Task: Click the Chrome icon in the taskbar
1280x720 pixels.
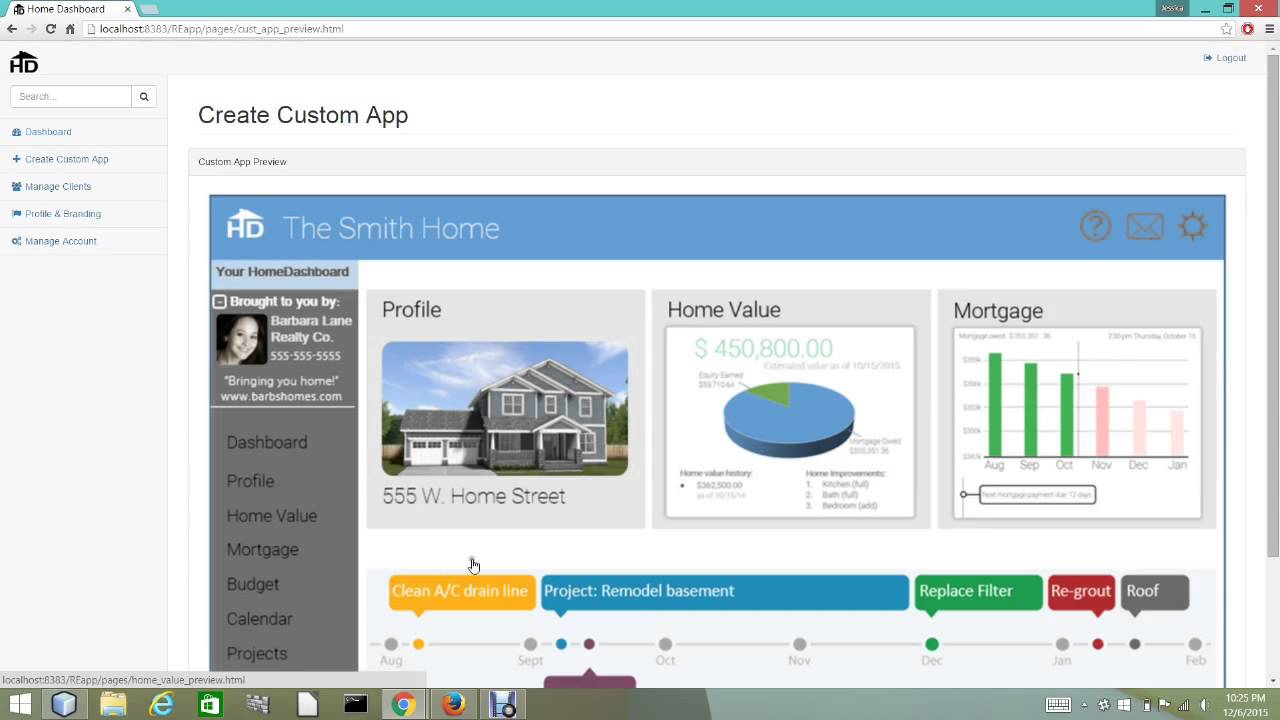Action: [404, 705]
